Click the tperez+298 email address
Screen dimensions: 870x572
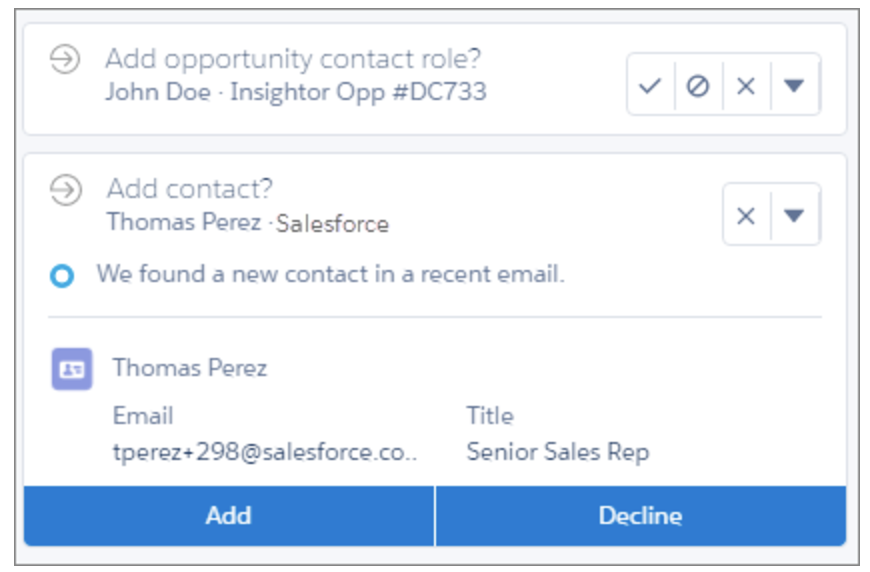click(265, 452)
